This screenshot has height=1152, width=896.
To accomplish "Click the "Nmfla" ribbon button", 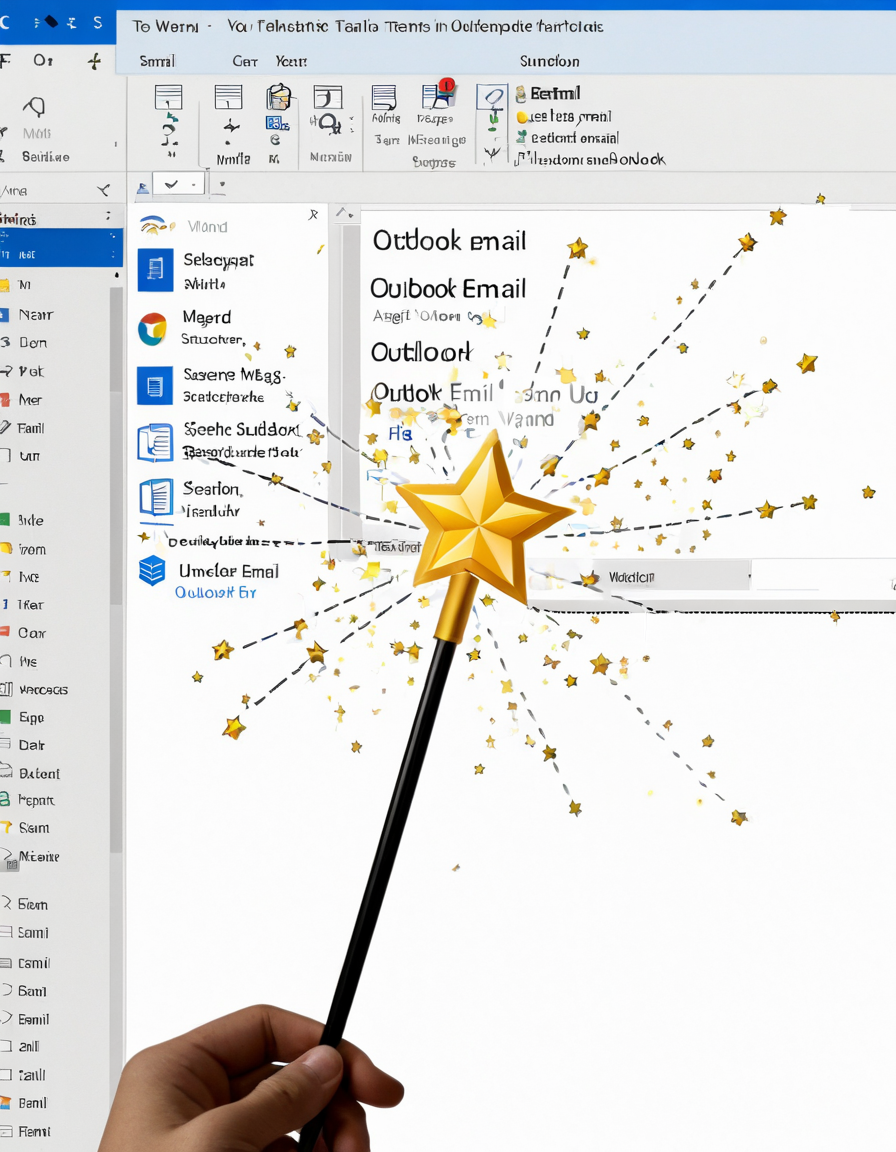I will coord(233,159).
